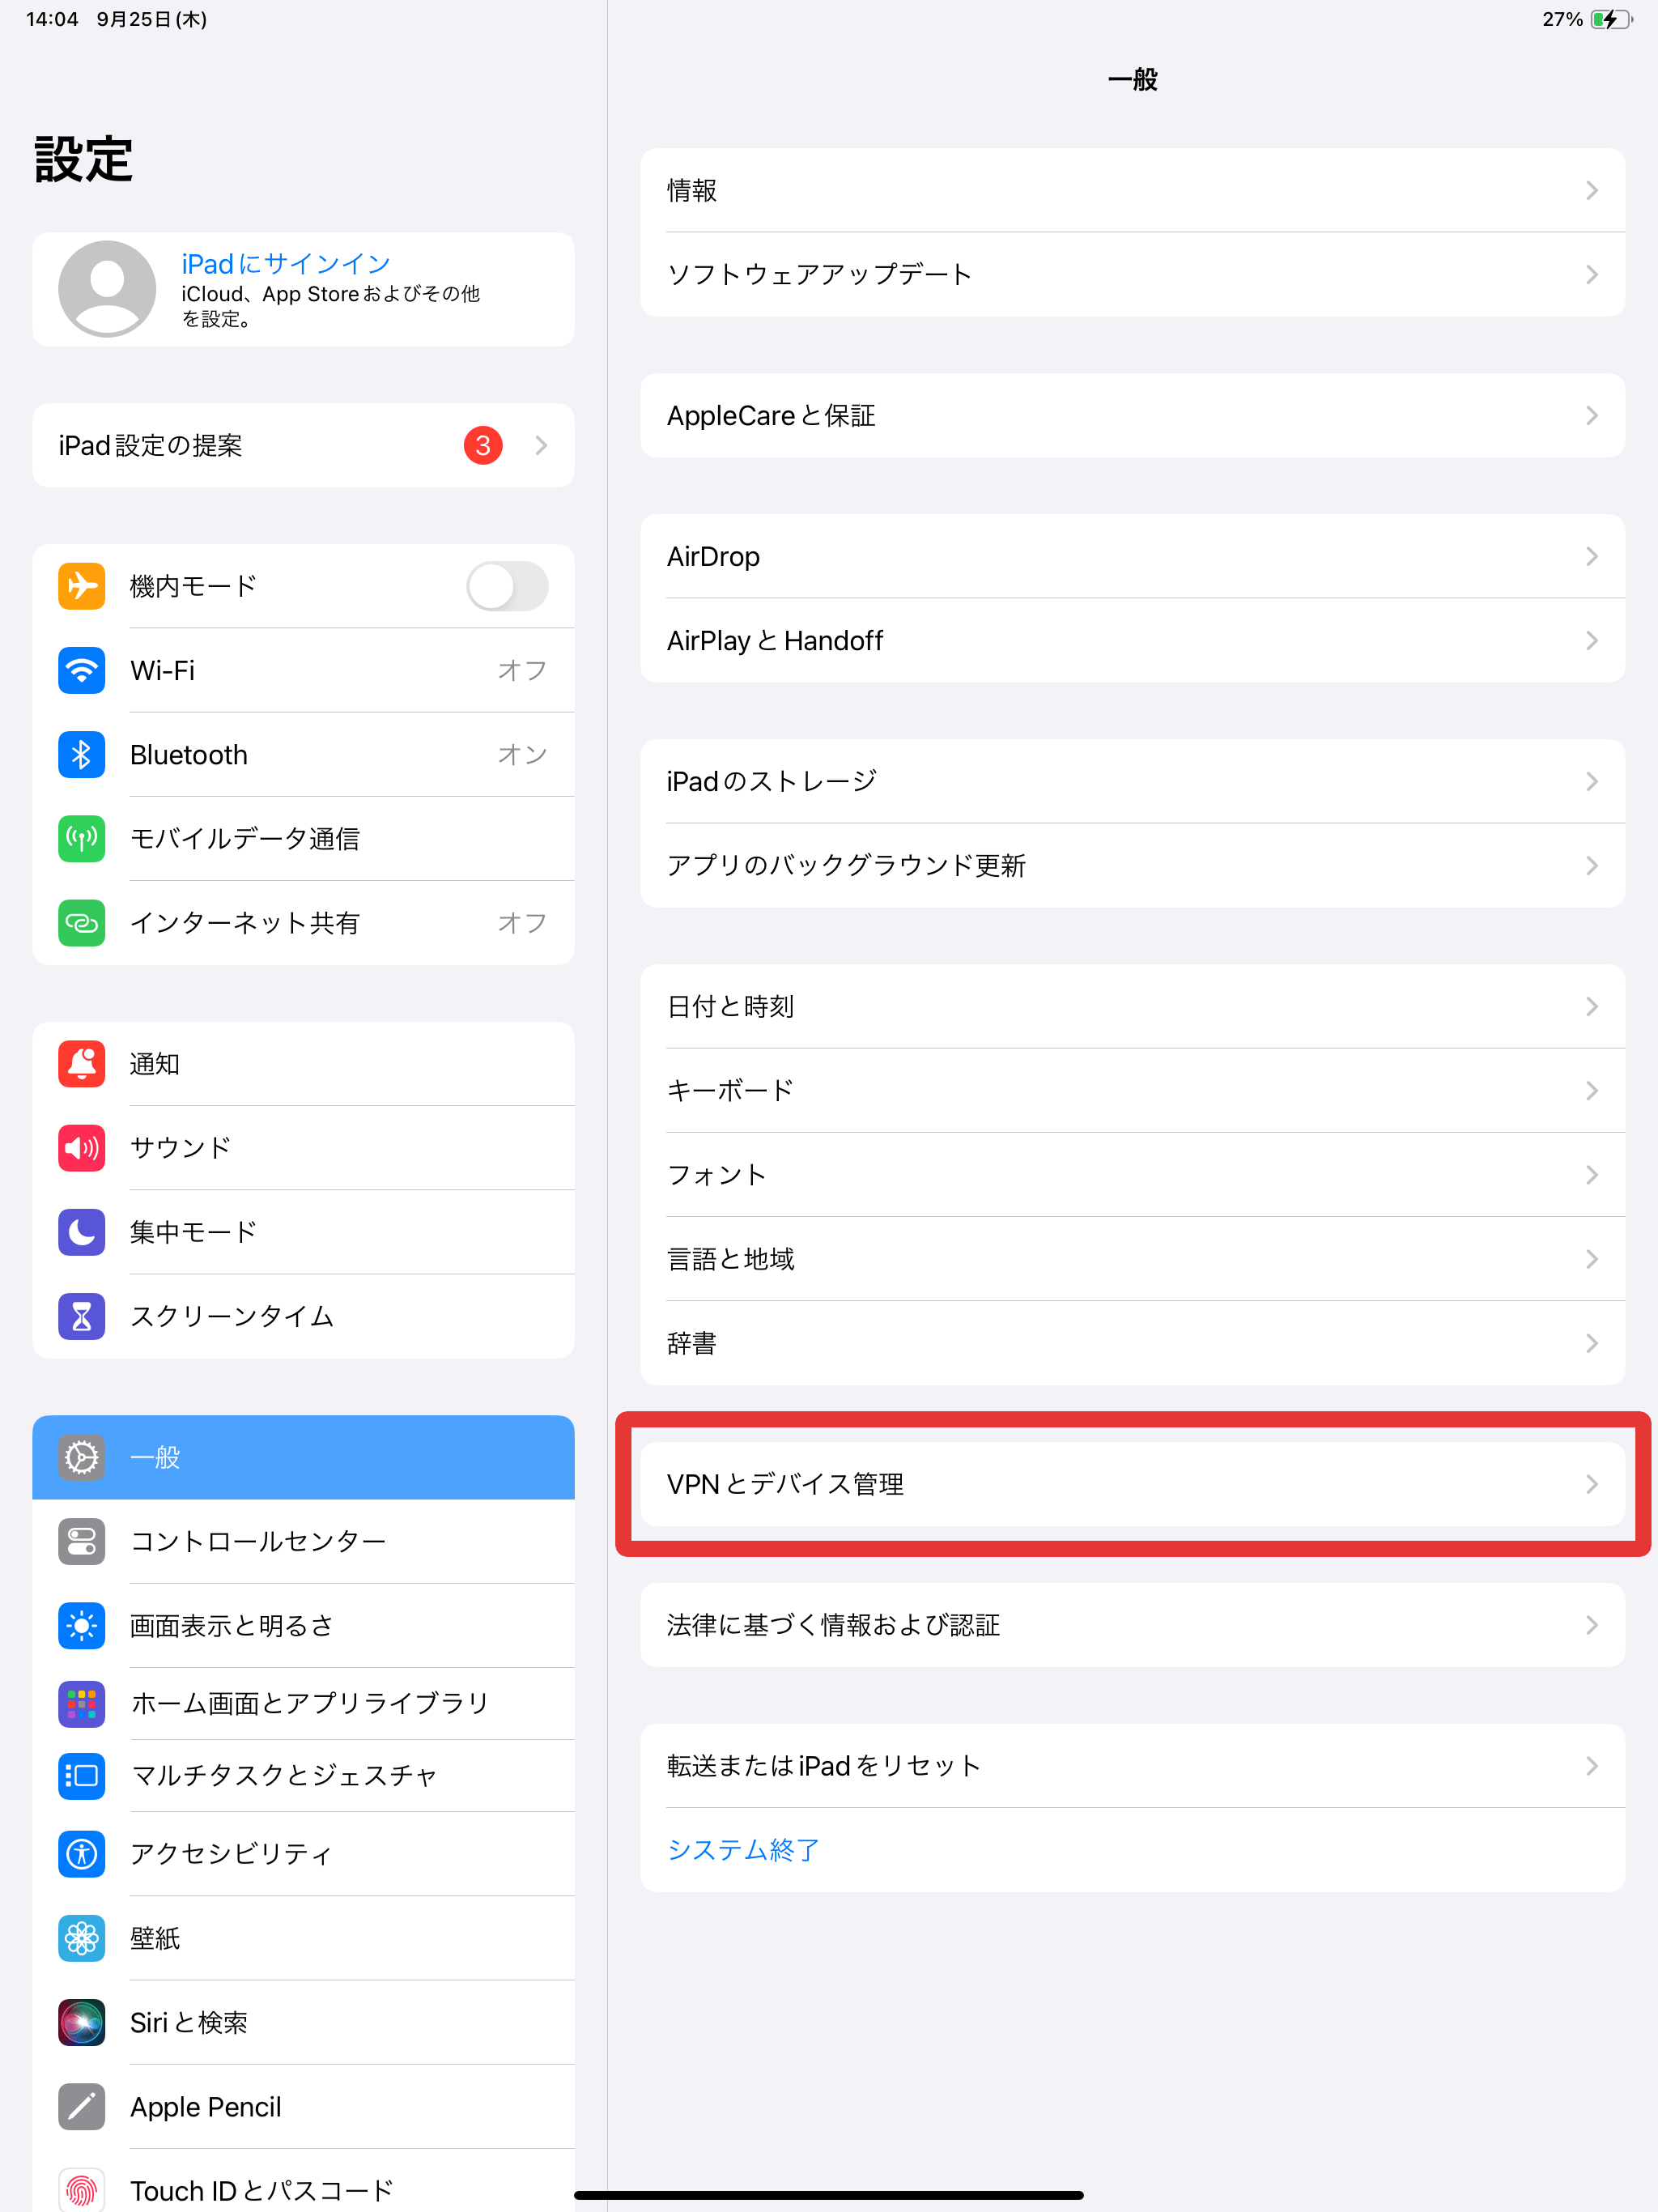Select the モバイルデータ通信 antenna icon
This screenshot has height=2212, width=1658.
pos(81,838)
